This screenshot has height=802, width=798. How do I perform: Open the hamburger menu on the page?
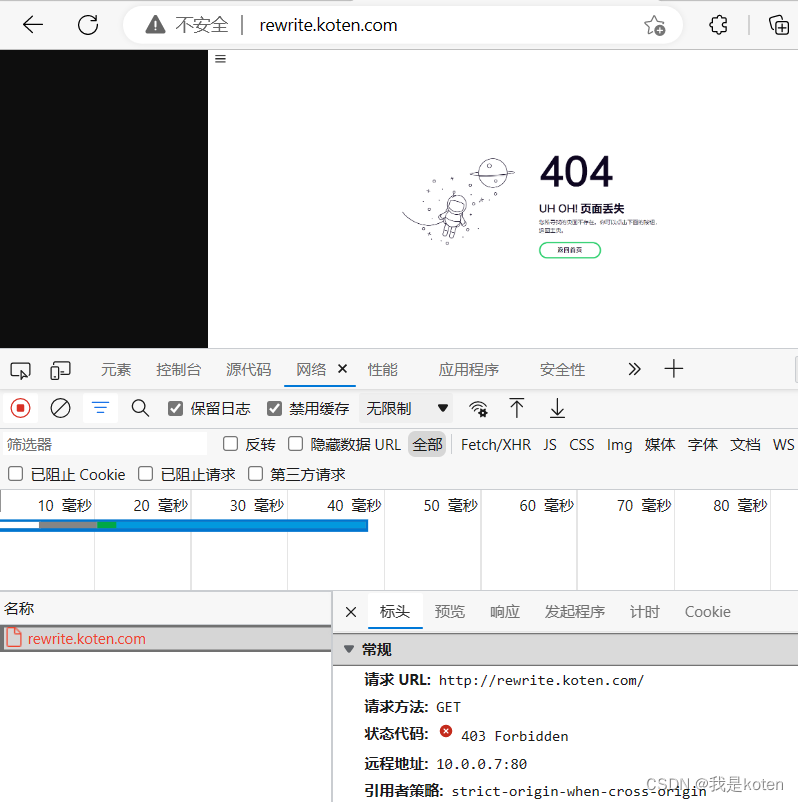pyautogui.click(x=220, y=59)
